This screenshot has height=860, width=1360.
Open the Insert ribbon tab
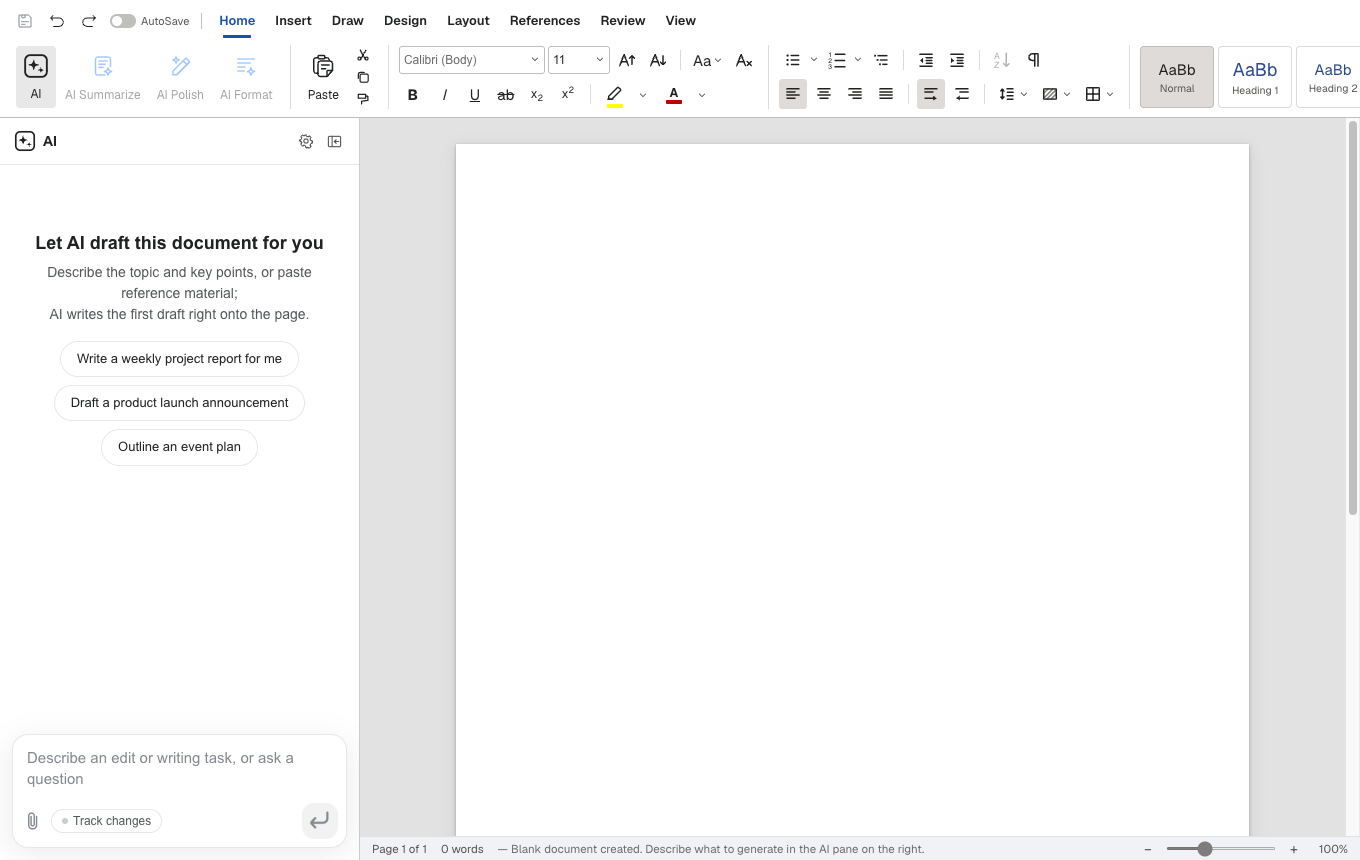(293, 20)
